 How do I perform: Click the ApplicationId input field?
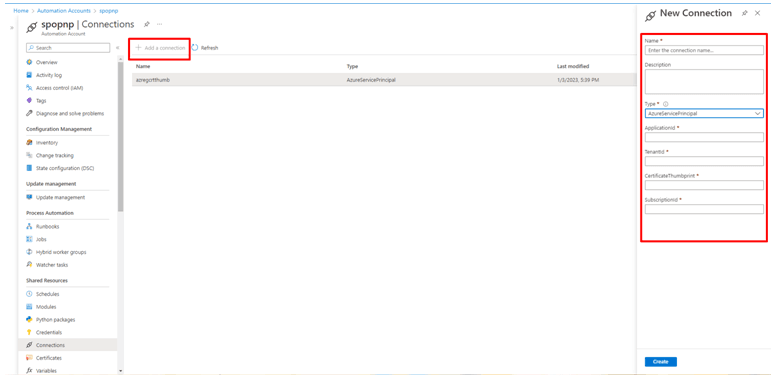point(704,137)
